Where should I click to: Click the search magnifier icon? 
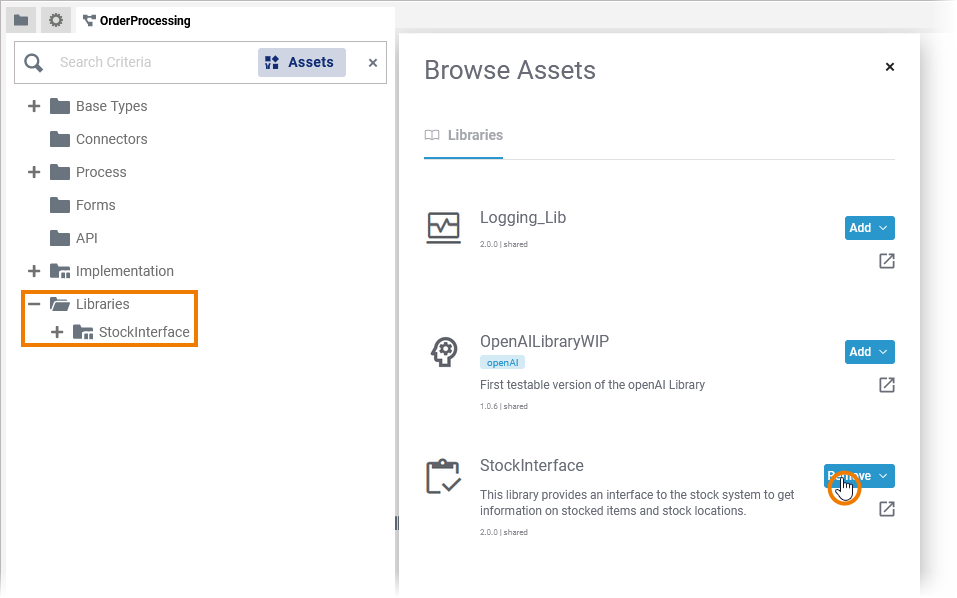click(34, 63)
